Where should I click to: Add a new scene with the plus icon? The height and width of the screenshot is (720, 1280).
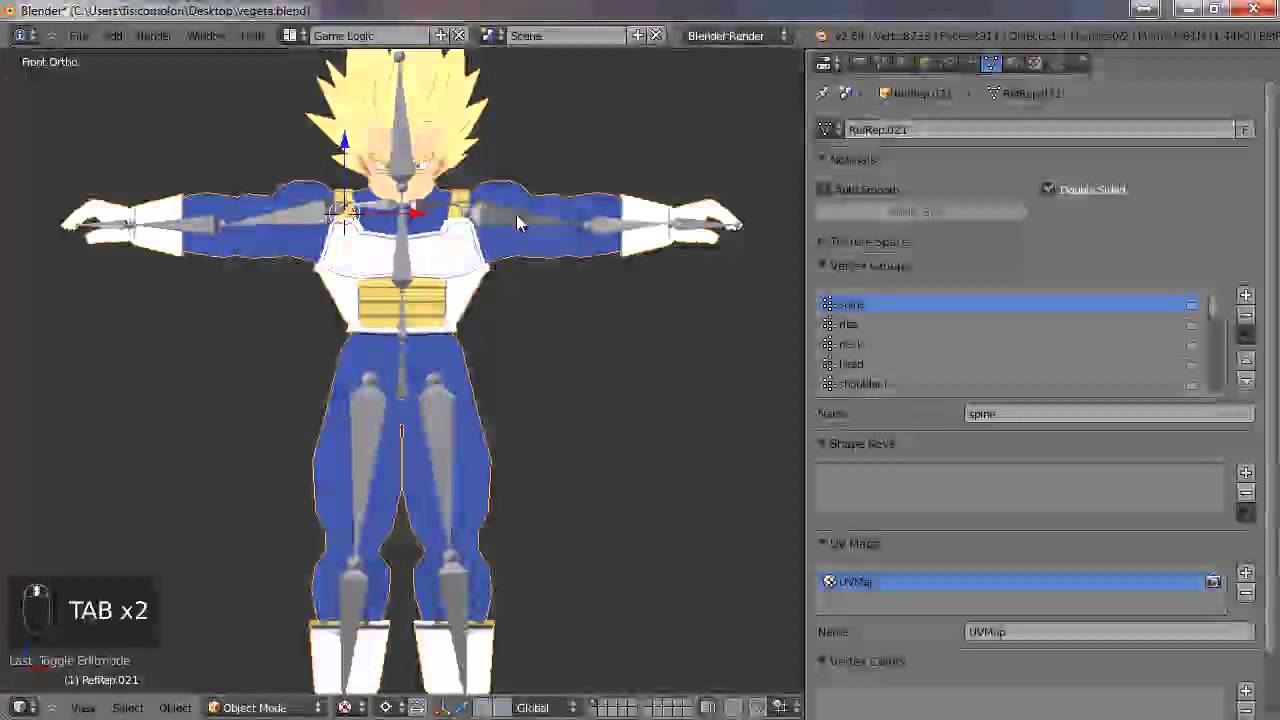[x=638, y=36]
